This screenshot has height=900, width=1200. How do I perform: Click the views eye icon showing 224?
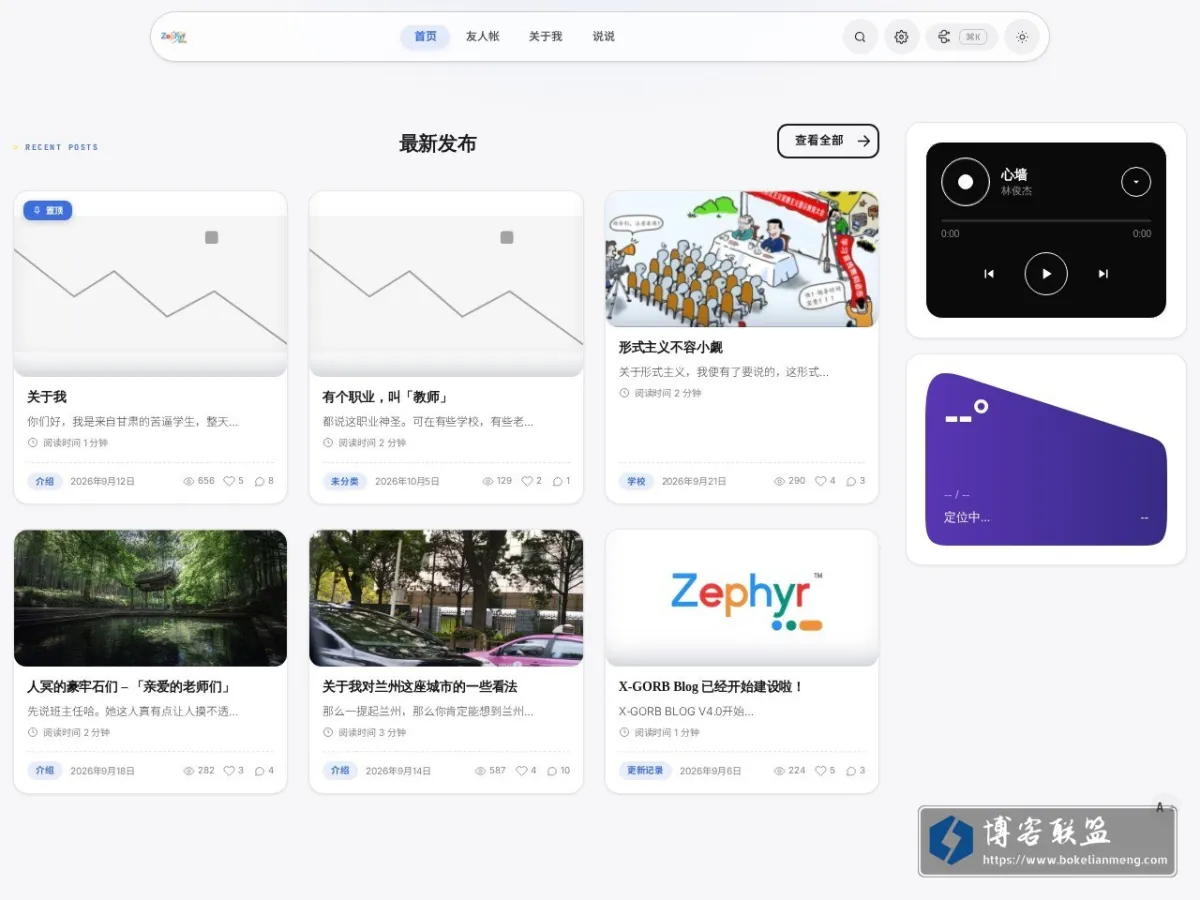point(780,771)
